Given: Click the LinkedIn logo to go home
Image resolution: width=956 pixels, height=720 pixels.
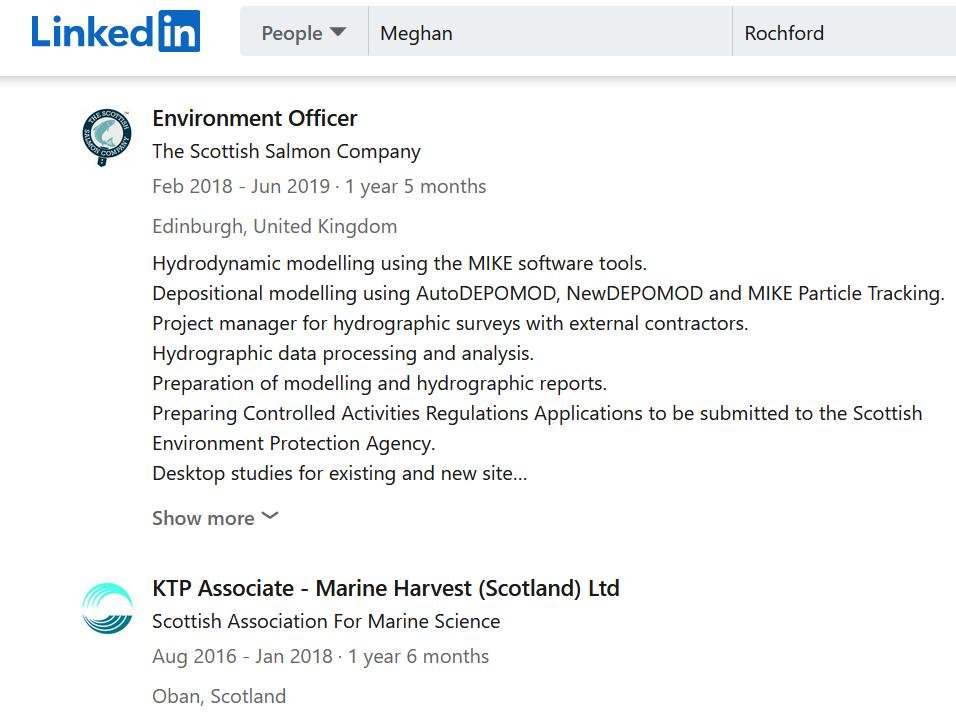Looking at the screenshot, I should coord(115,31).
